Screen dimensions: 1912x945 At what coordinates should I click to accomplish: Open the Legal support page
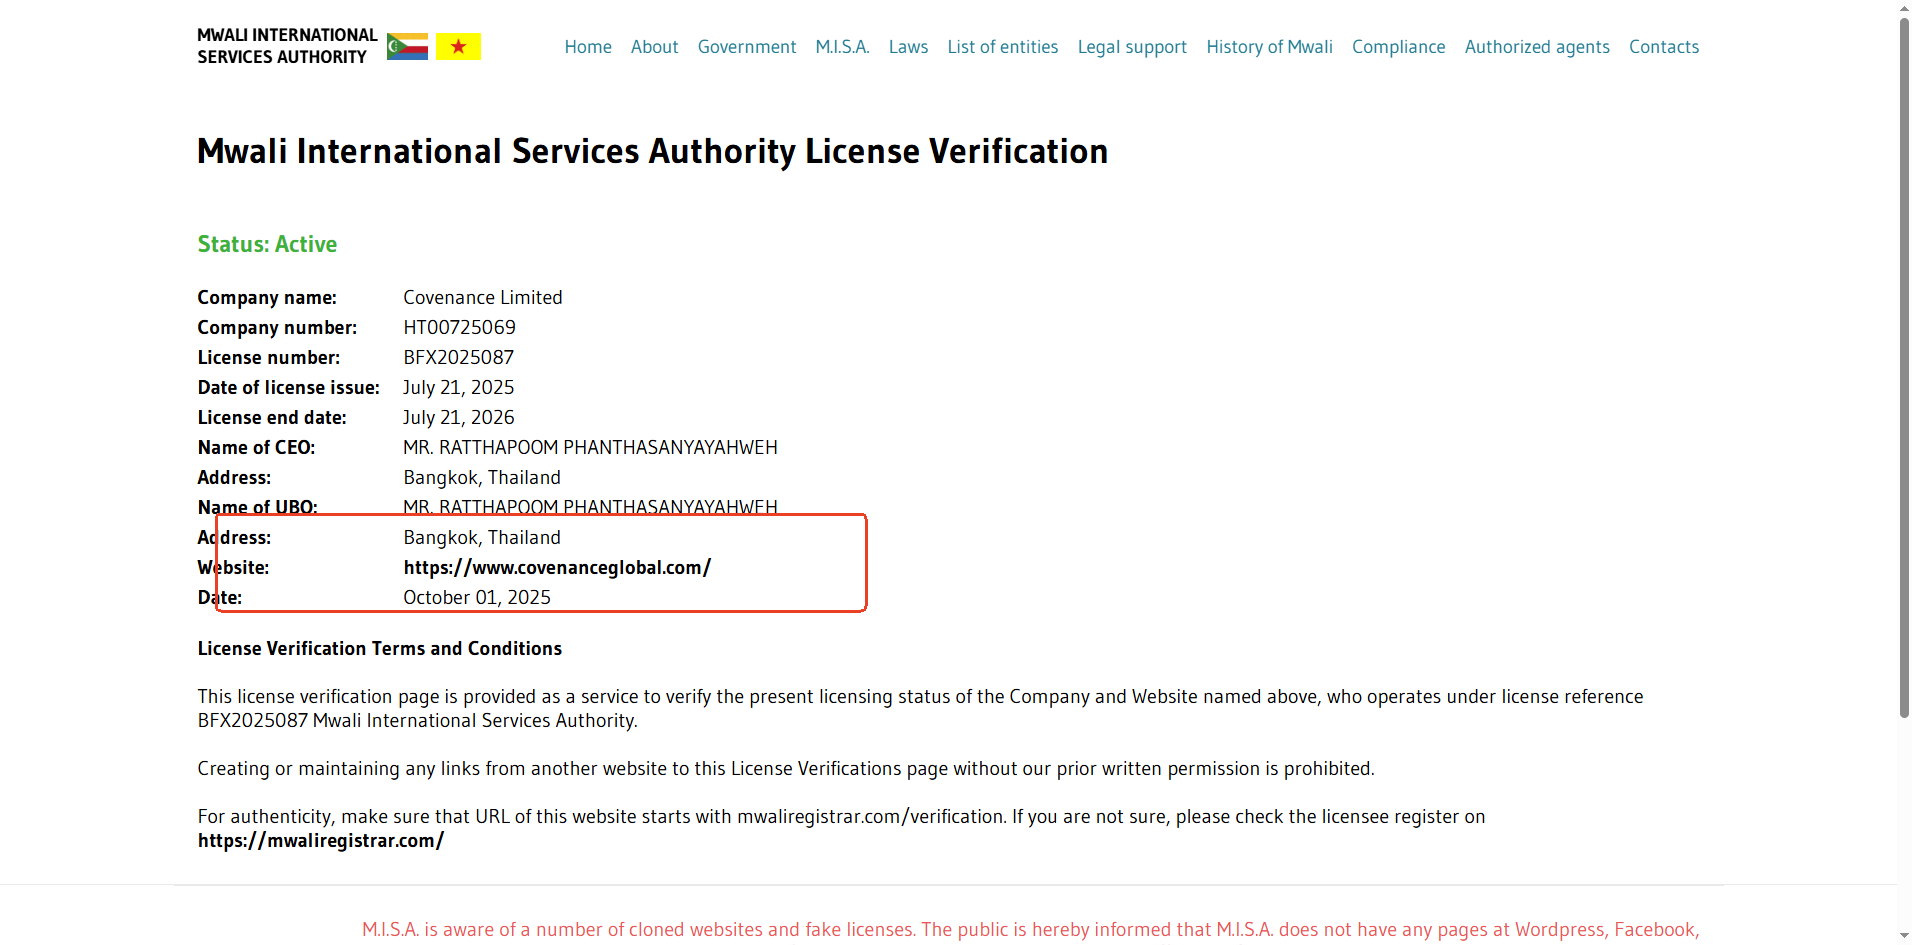(1132, 47)
